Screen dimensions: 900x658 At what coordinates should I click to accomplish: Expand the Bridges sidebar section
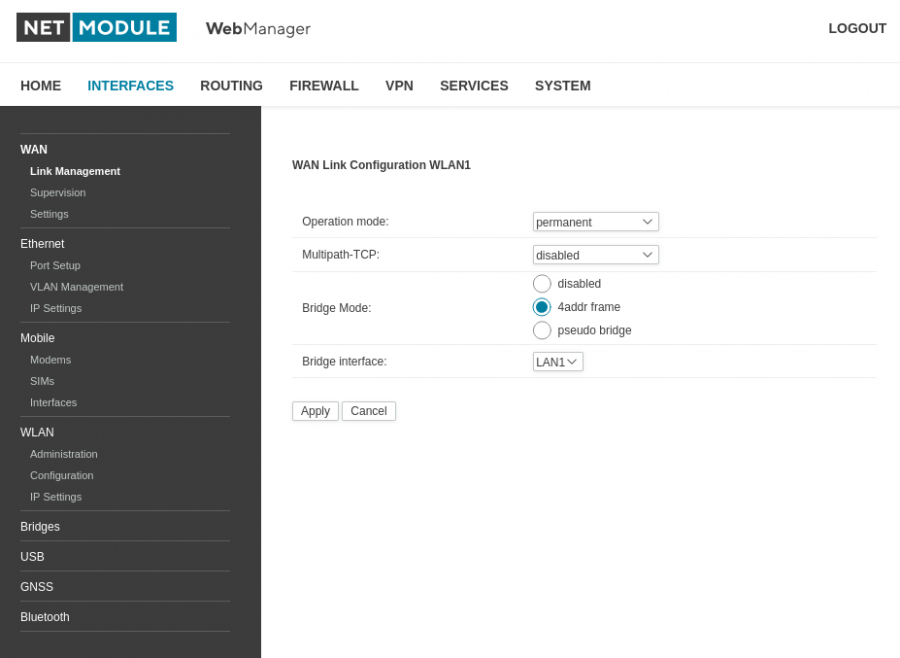pos(40,527)
